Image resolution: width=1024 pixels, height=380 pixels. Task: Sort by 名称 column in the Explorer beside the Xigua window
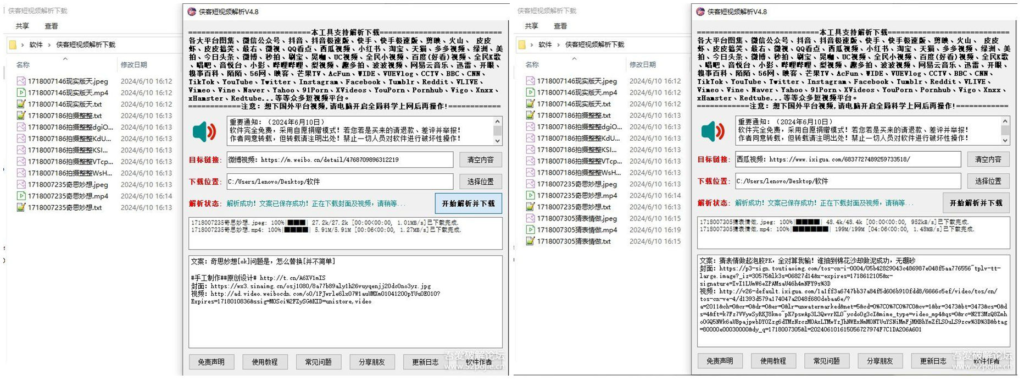(532, 65)
